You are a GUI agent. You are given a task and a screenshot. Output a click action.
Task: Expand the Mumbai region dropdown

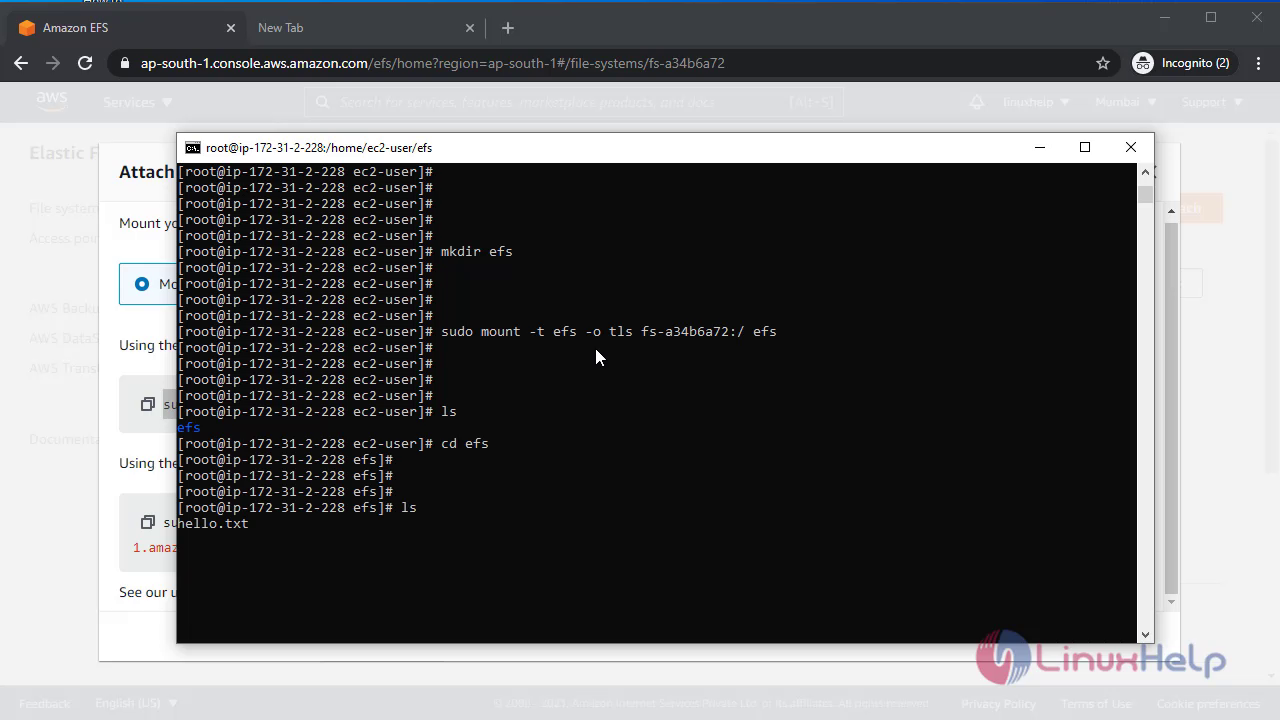tap(1126, 102)
